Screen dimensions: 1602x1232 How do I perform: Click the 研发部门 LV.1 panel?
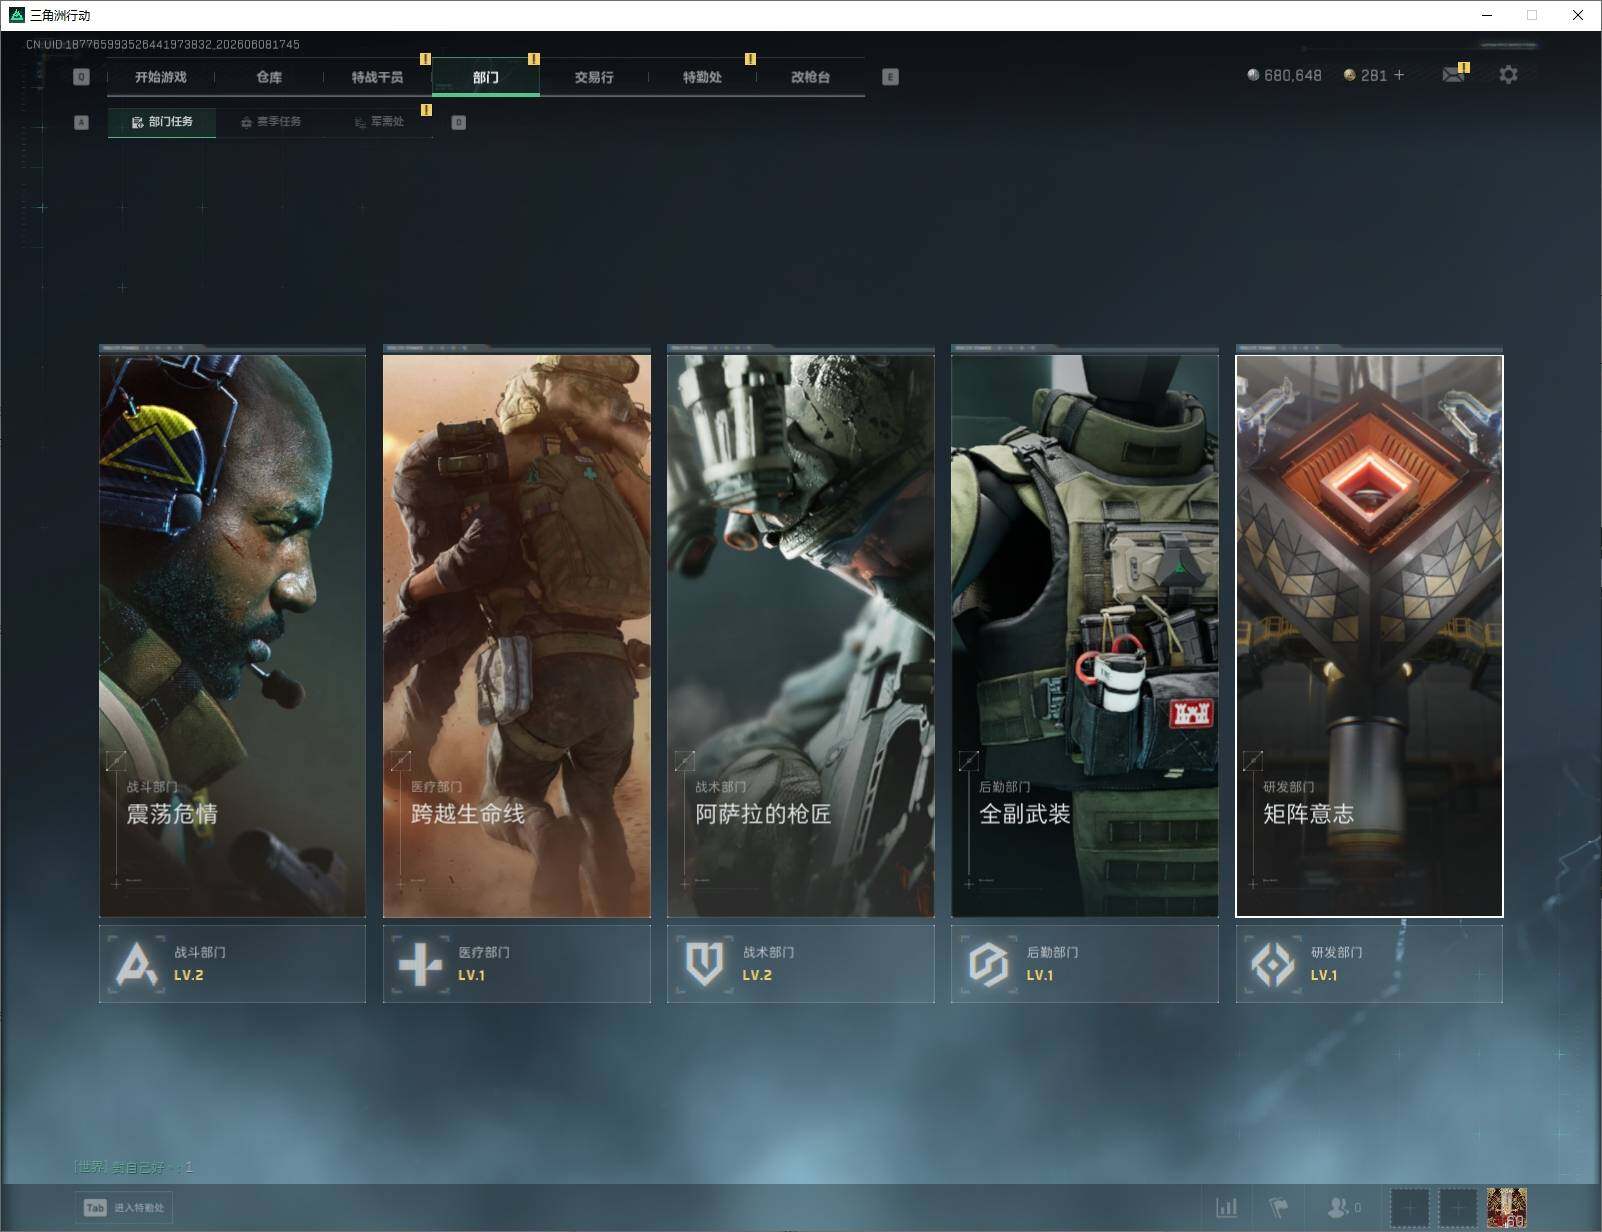click(x=1369, y=964)
